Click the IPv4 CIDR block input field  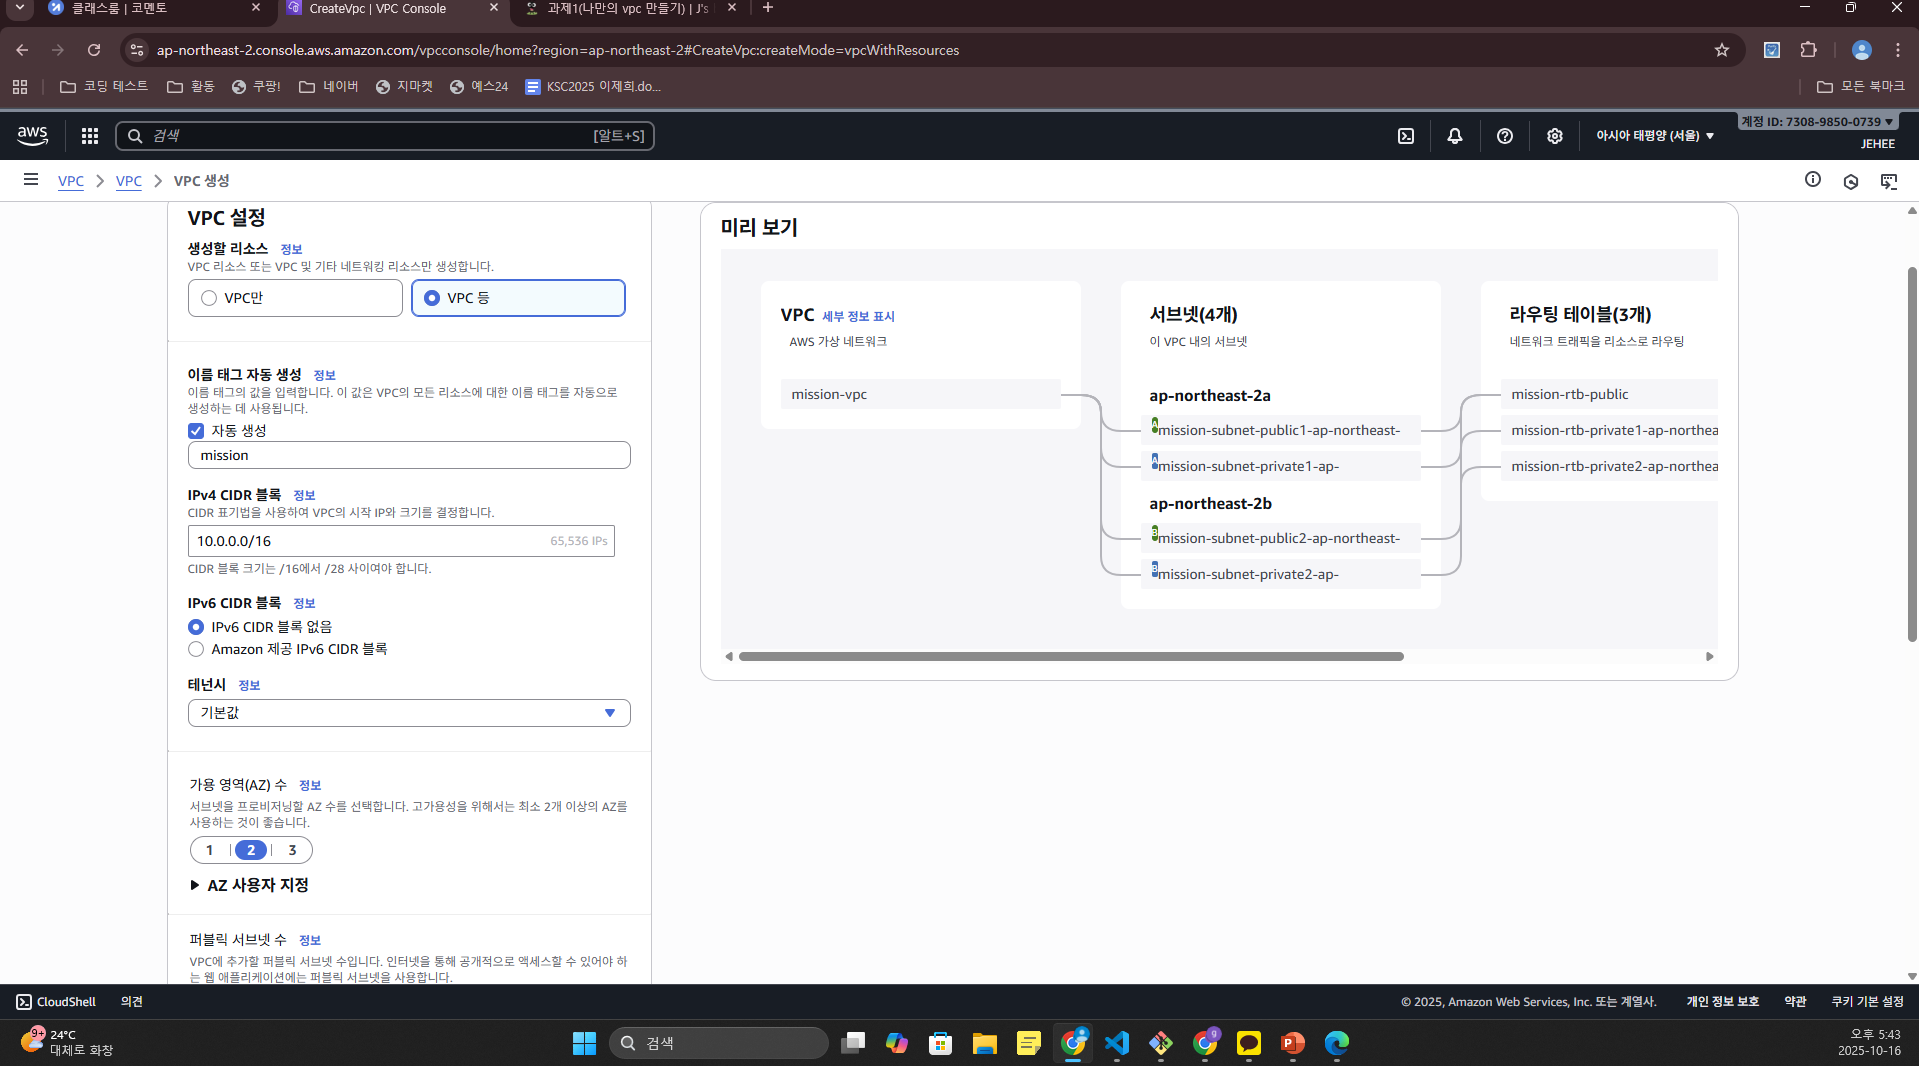pyautogui.click(x=370, y=541)
